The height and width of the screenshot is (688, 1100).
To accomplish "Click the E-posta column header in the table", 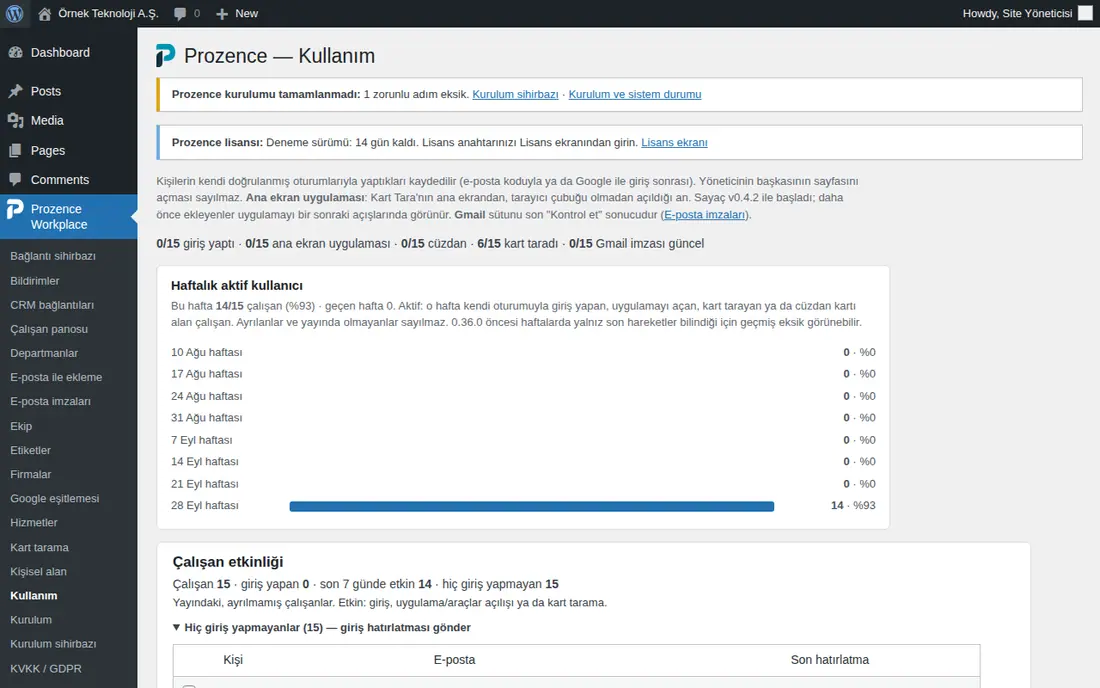I will [455, 660].
